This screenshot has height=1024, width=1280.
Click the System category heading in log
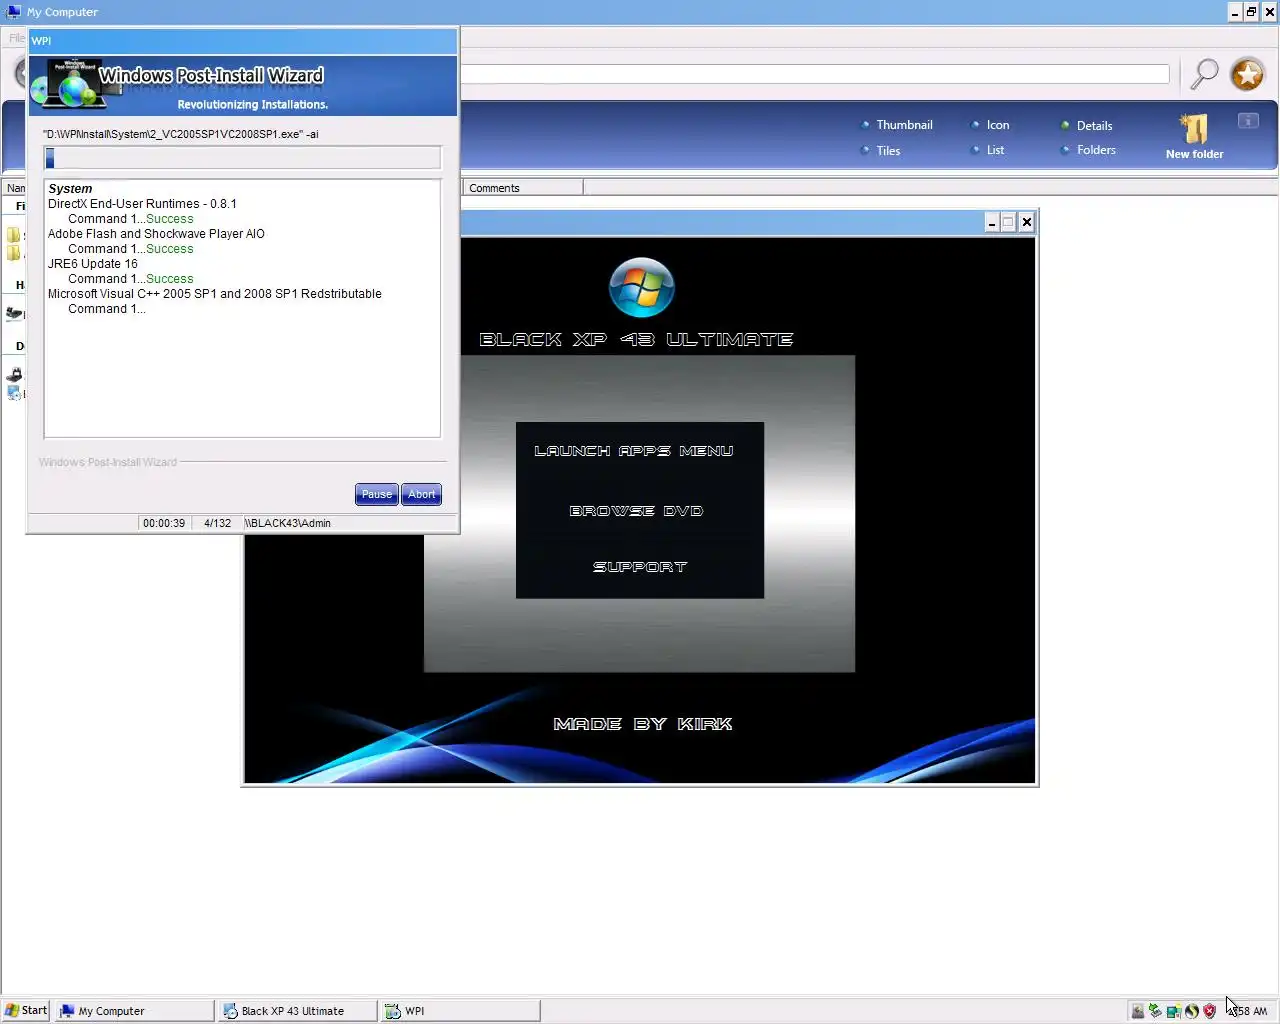coord(70,189)
